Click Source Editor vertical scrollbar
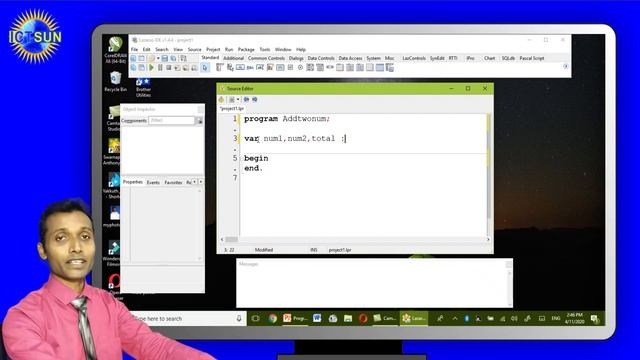Image resolution: width=640 pixels, height=360 pixels. click(x=489, y=175)
